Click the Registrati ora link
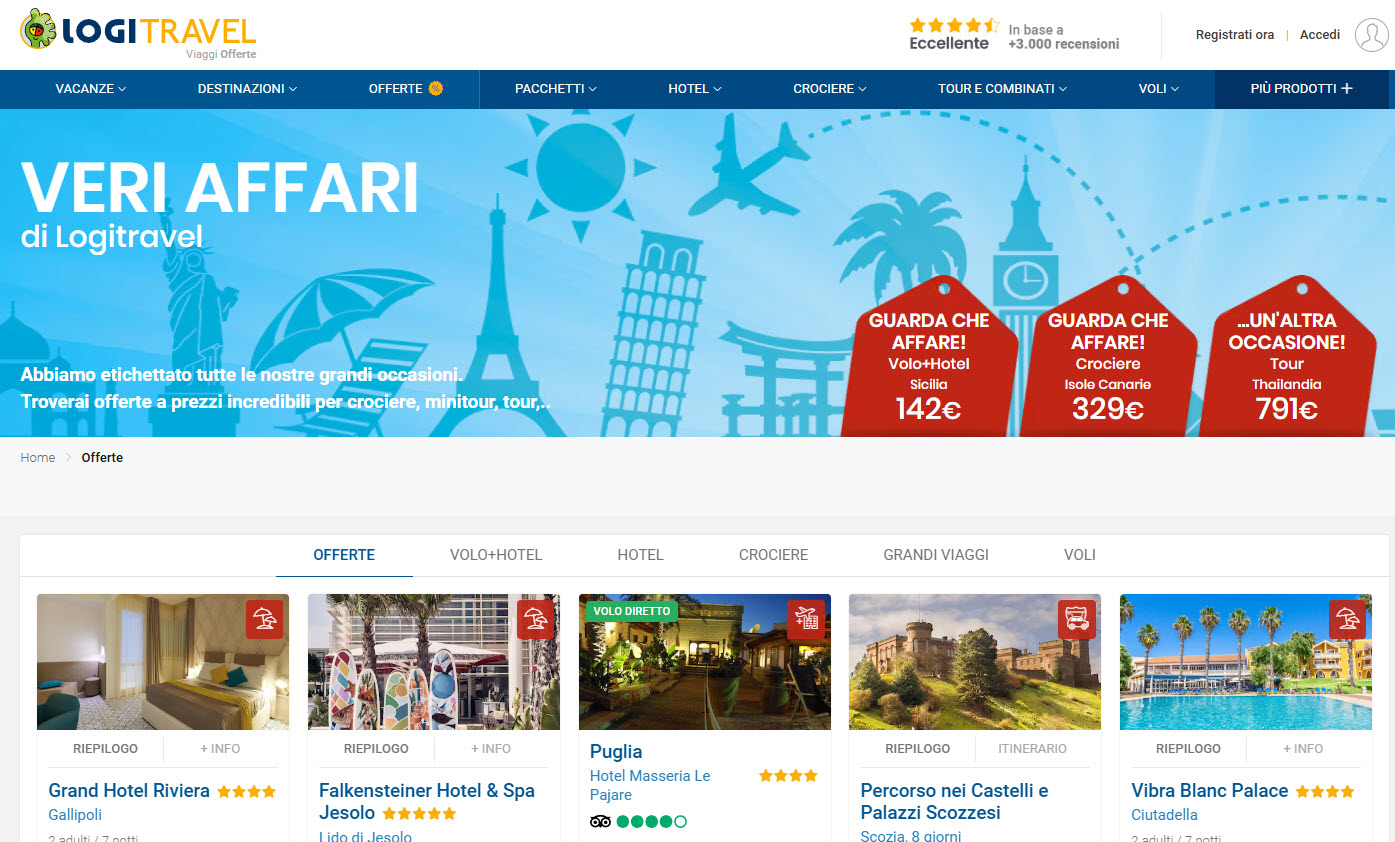This screenshot has width=1395, height=842. click(1235, 35)
